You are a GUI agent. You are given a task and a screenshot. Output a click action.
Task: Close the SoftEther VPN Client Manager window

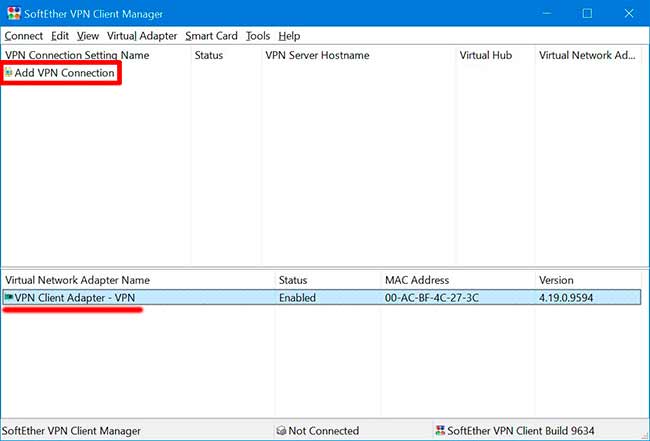[x=628, y=13]
